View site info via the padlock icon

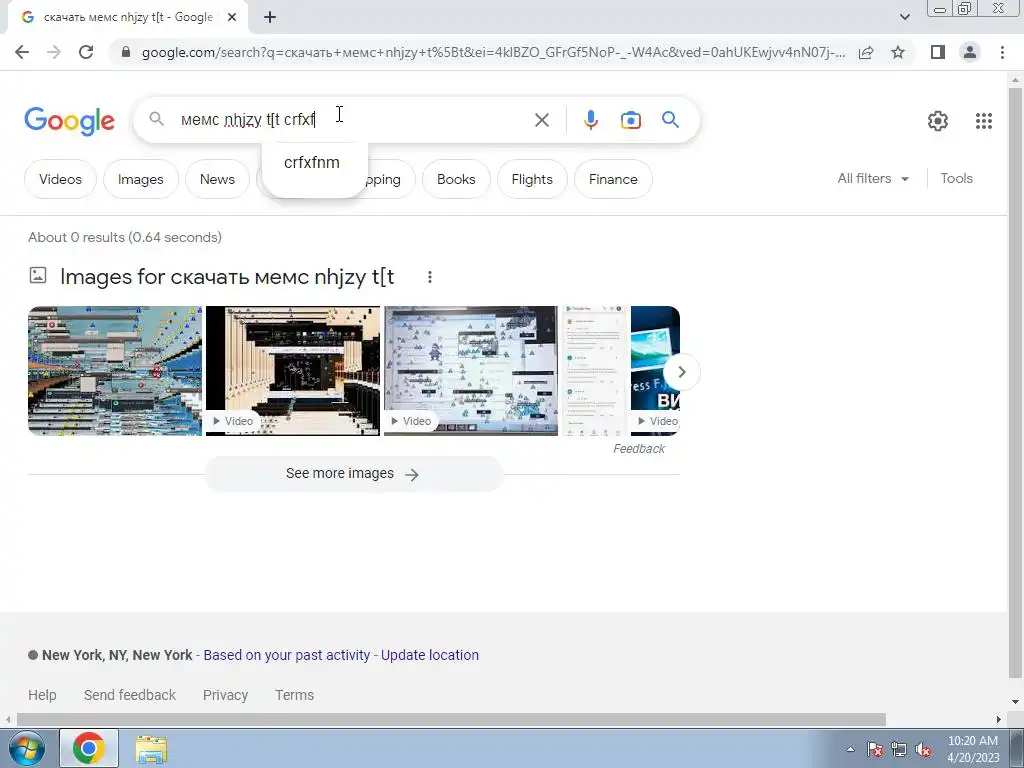click(x=126, y=52)
